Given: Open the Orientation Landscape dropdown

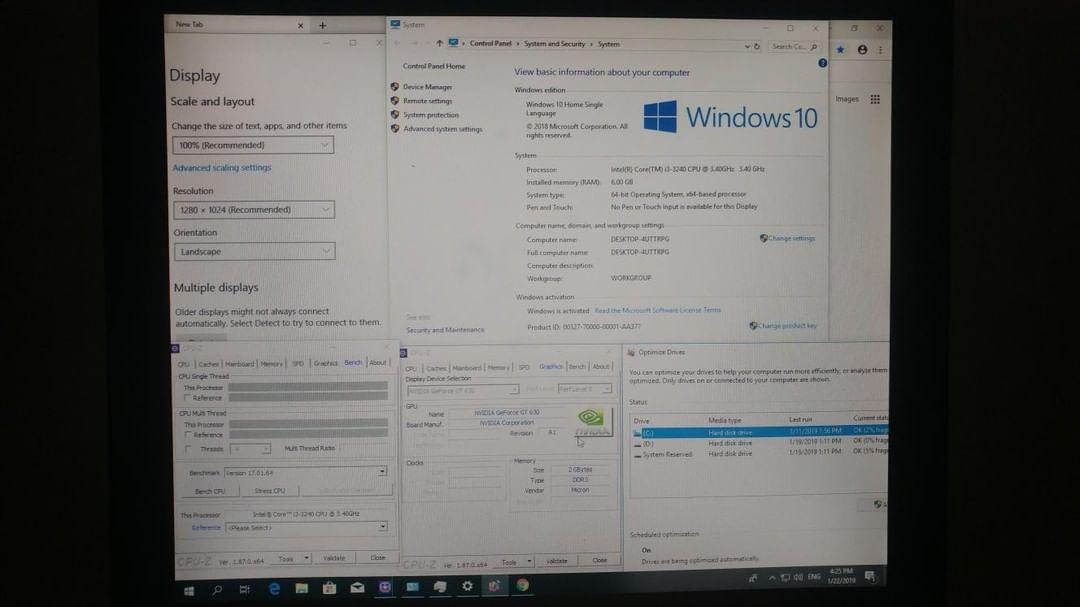Looking at the screenshot, I should pyautogui.click(x=255, y=251).
